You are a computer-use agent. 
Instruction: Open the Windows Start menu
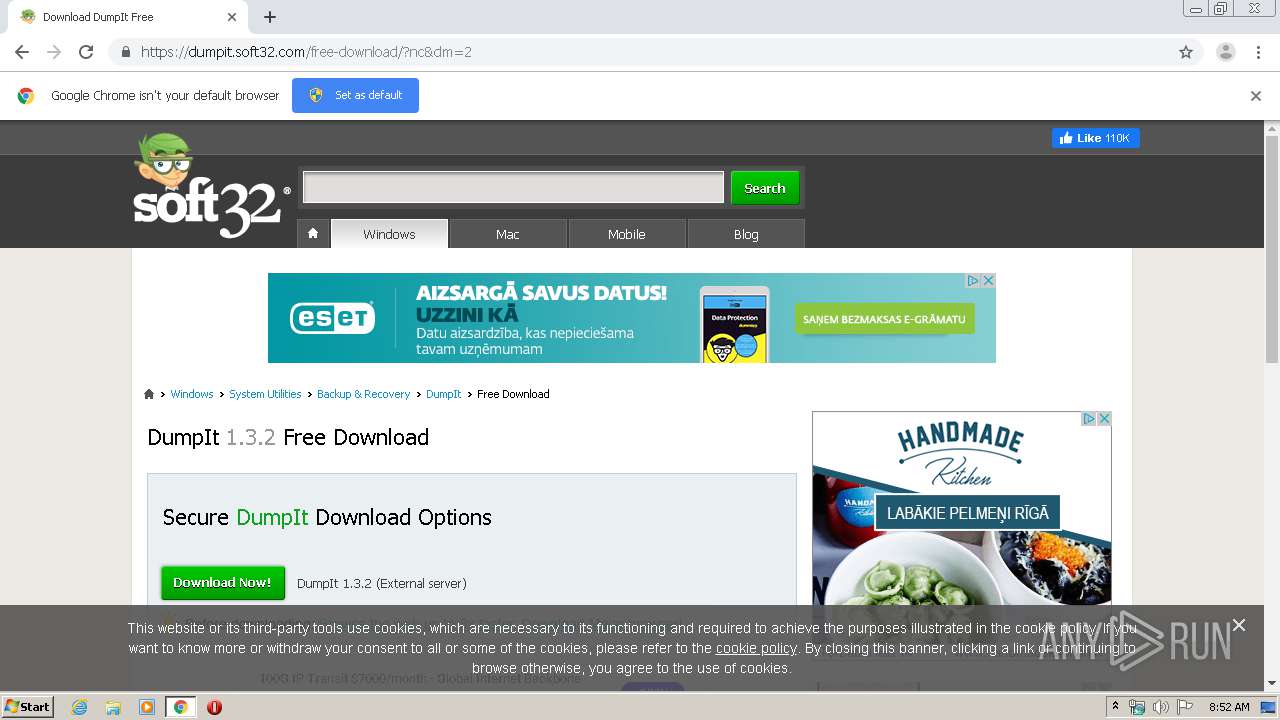pos(28,707)
